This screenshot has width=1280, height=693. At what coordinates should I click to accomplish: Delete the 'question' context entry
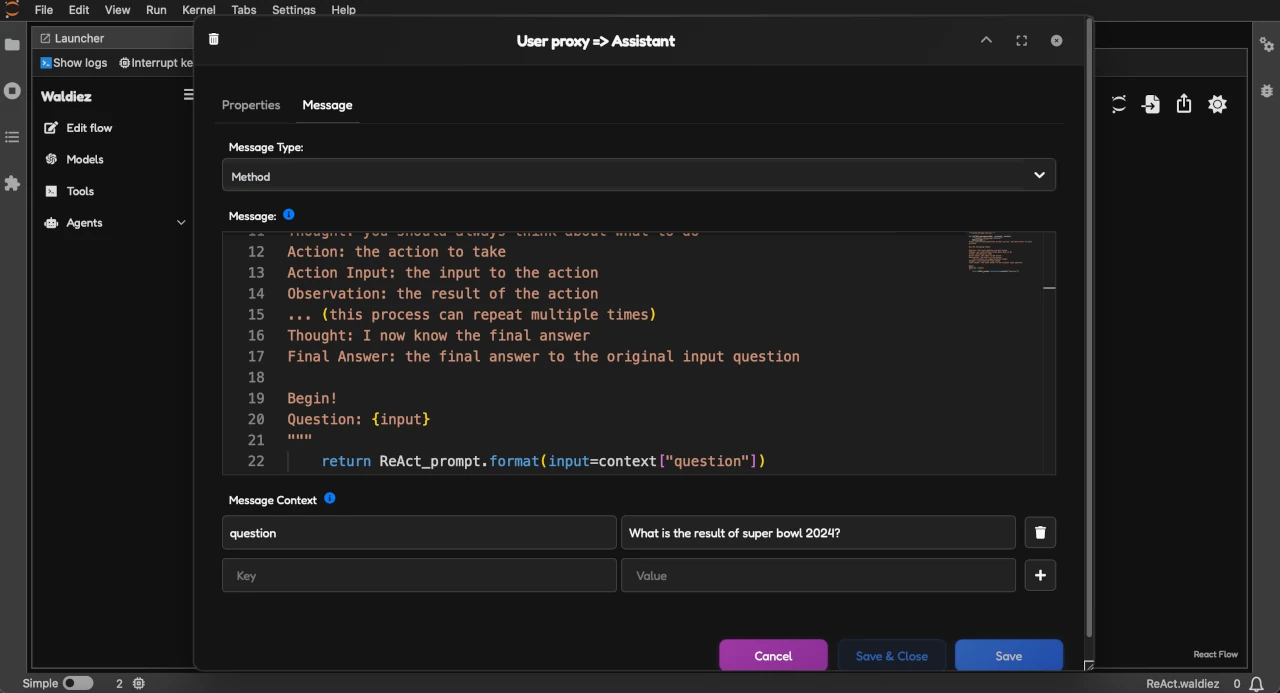pyautogui.click(x=1040, y=533)
